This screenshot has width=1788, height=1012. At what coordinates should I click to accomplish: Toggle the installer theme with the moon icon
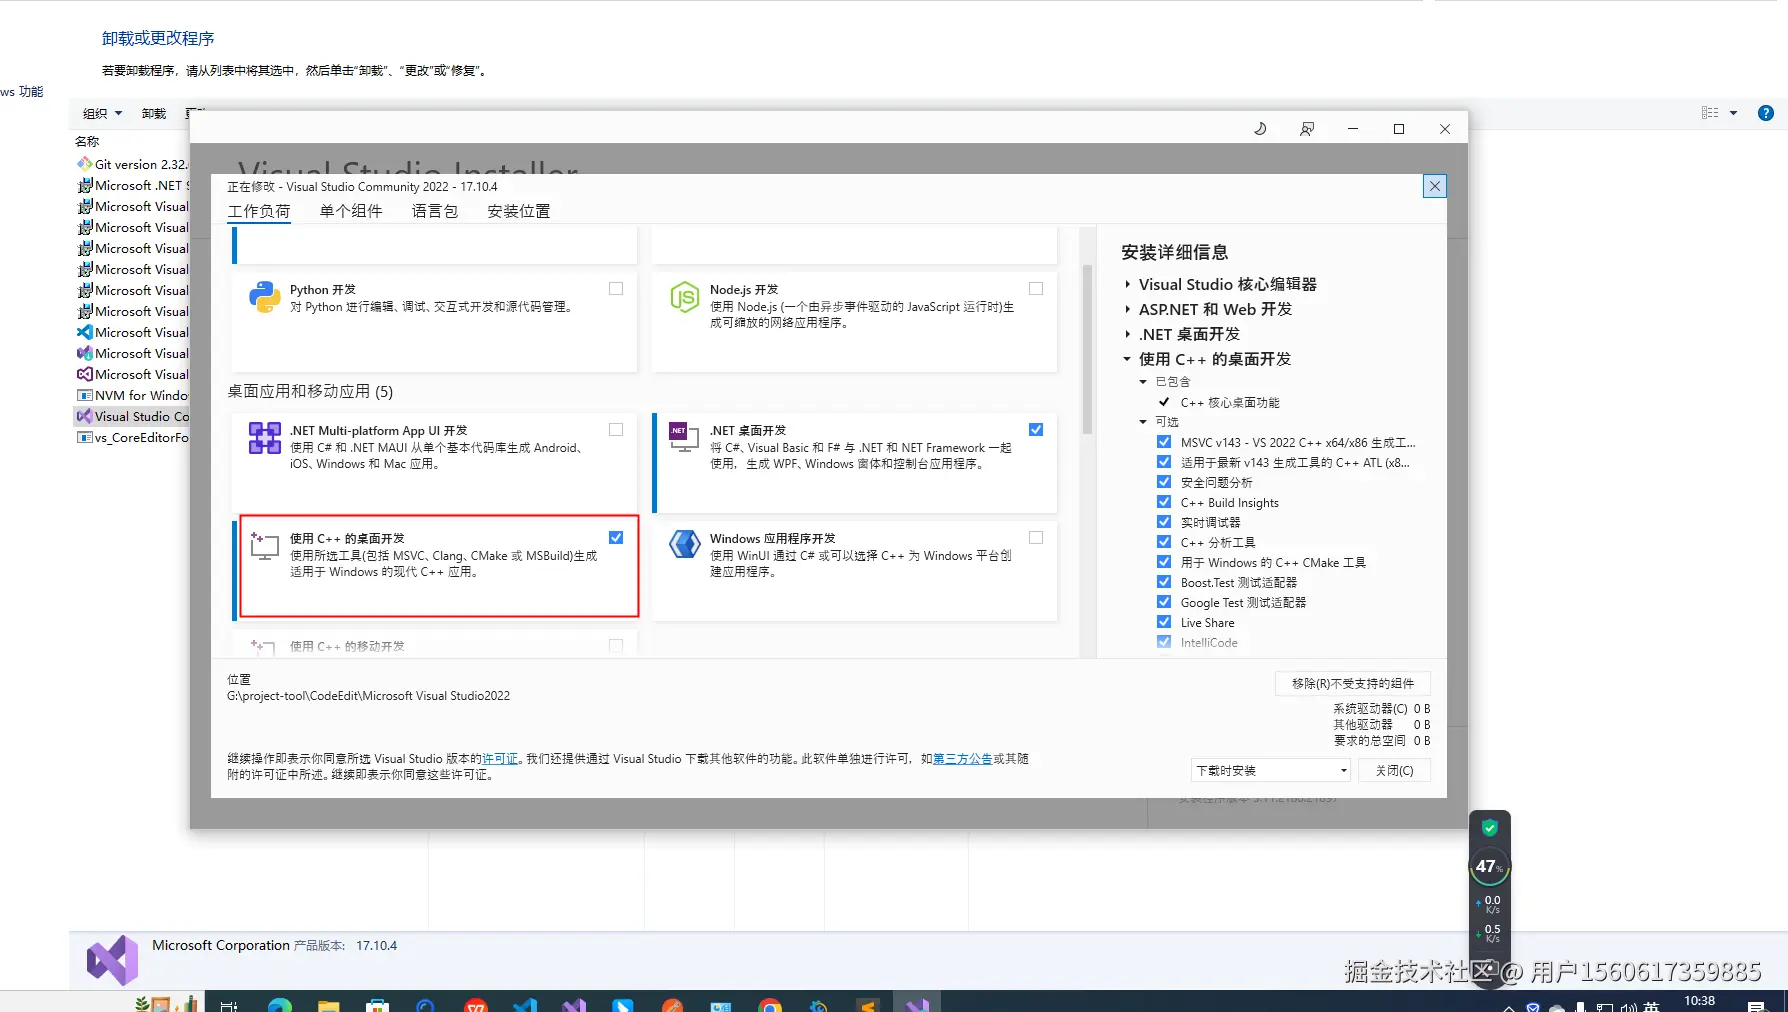(x=1260, y=129)
